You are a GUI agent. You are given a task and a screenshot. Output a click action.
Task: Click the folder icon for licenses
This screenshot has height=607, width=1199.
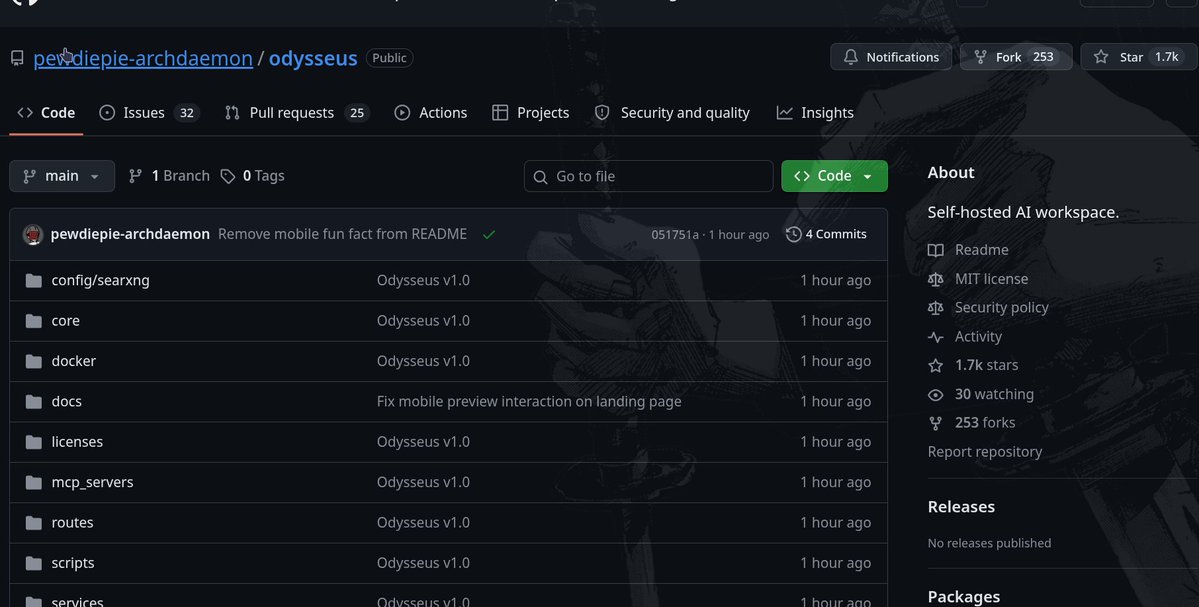(x=34, y=442)
